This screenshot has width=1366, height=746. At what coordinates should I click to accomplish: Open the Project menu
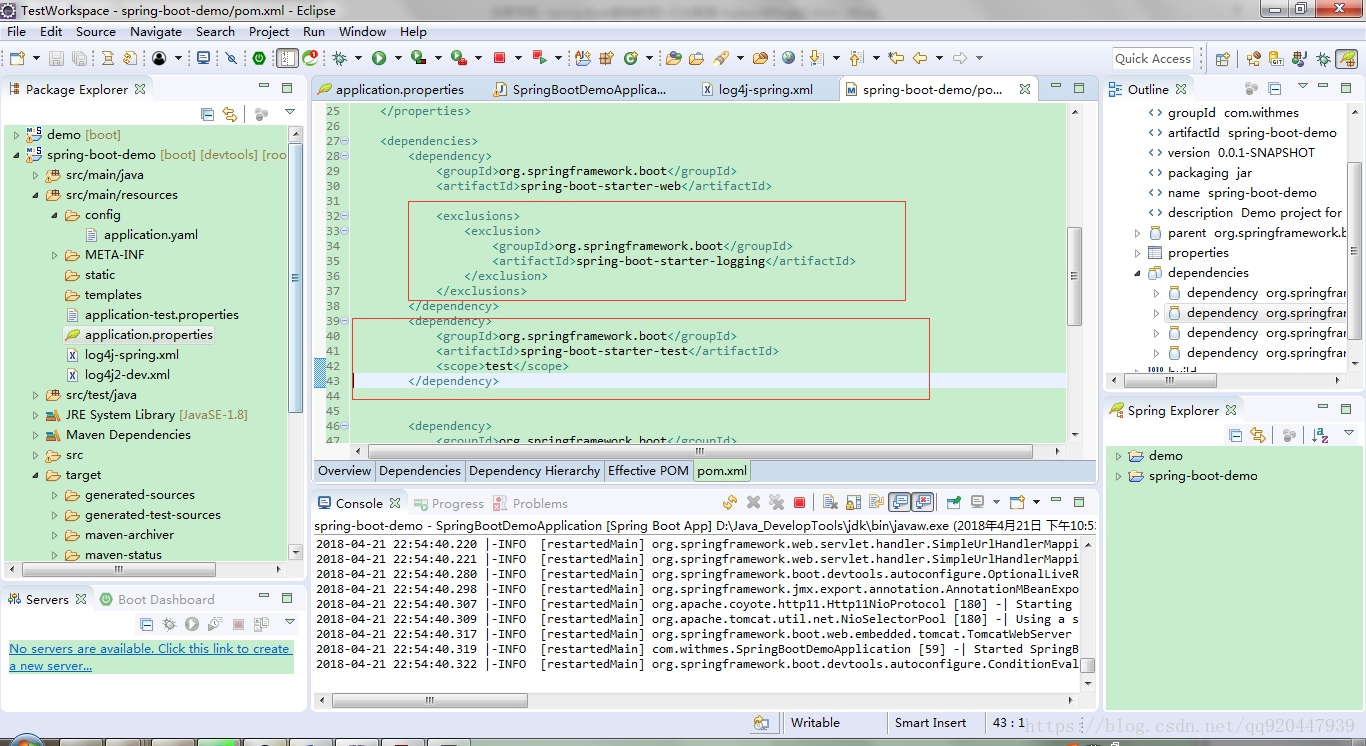point(269,31)
